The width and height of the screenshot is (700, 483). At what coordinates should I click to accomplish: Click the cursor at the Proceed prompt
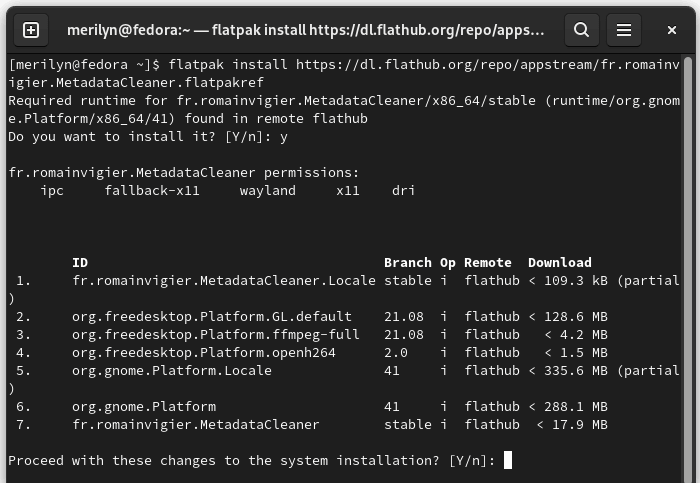click(508, 460)
